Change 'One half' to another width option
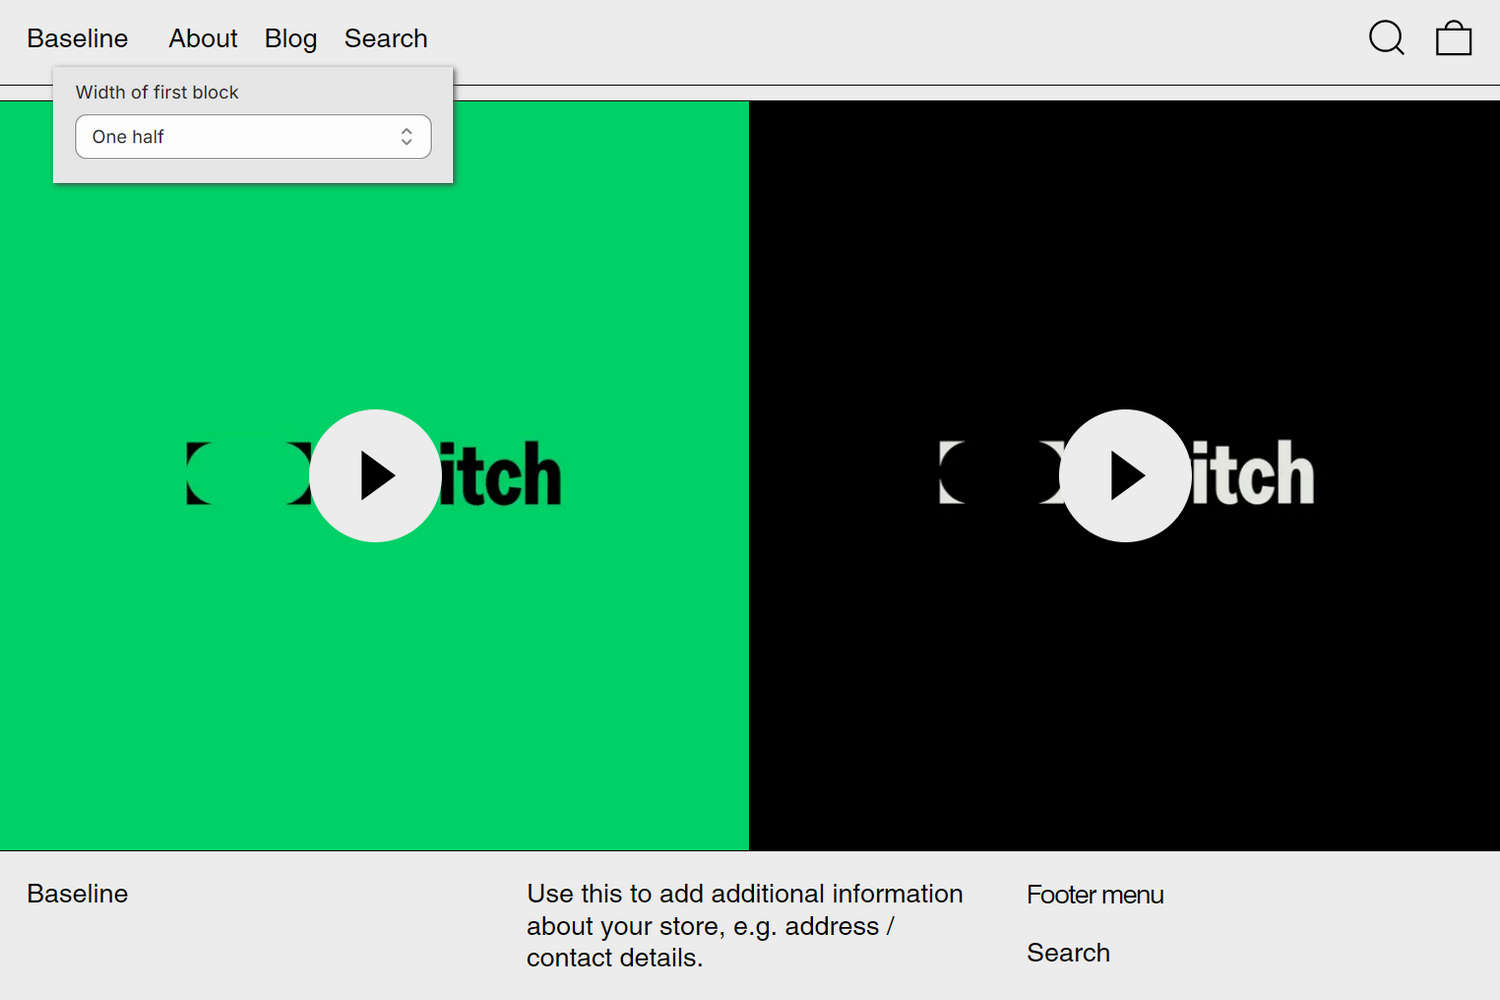Screen dimensions: 1500x1000 pyautogui.click(x=253, y=136)
